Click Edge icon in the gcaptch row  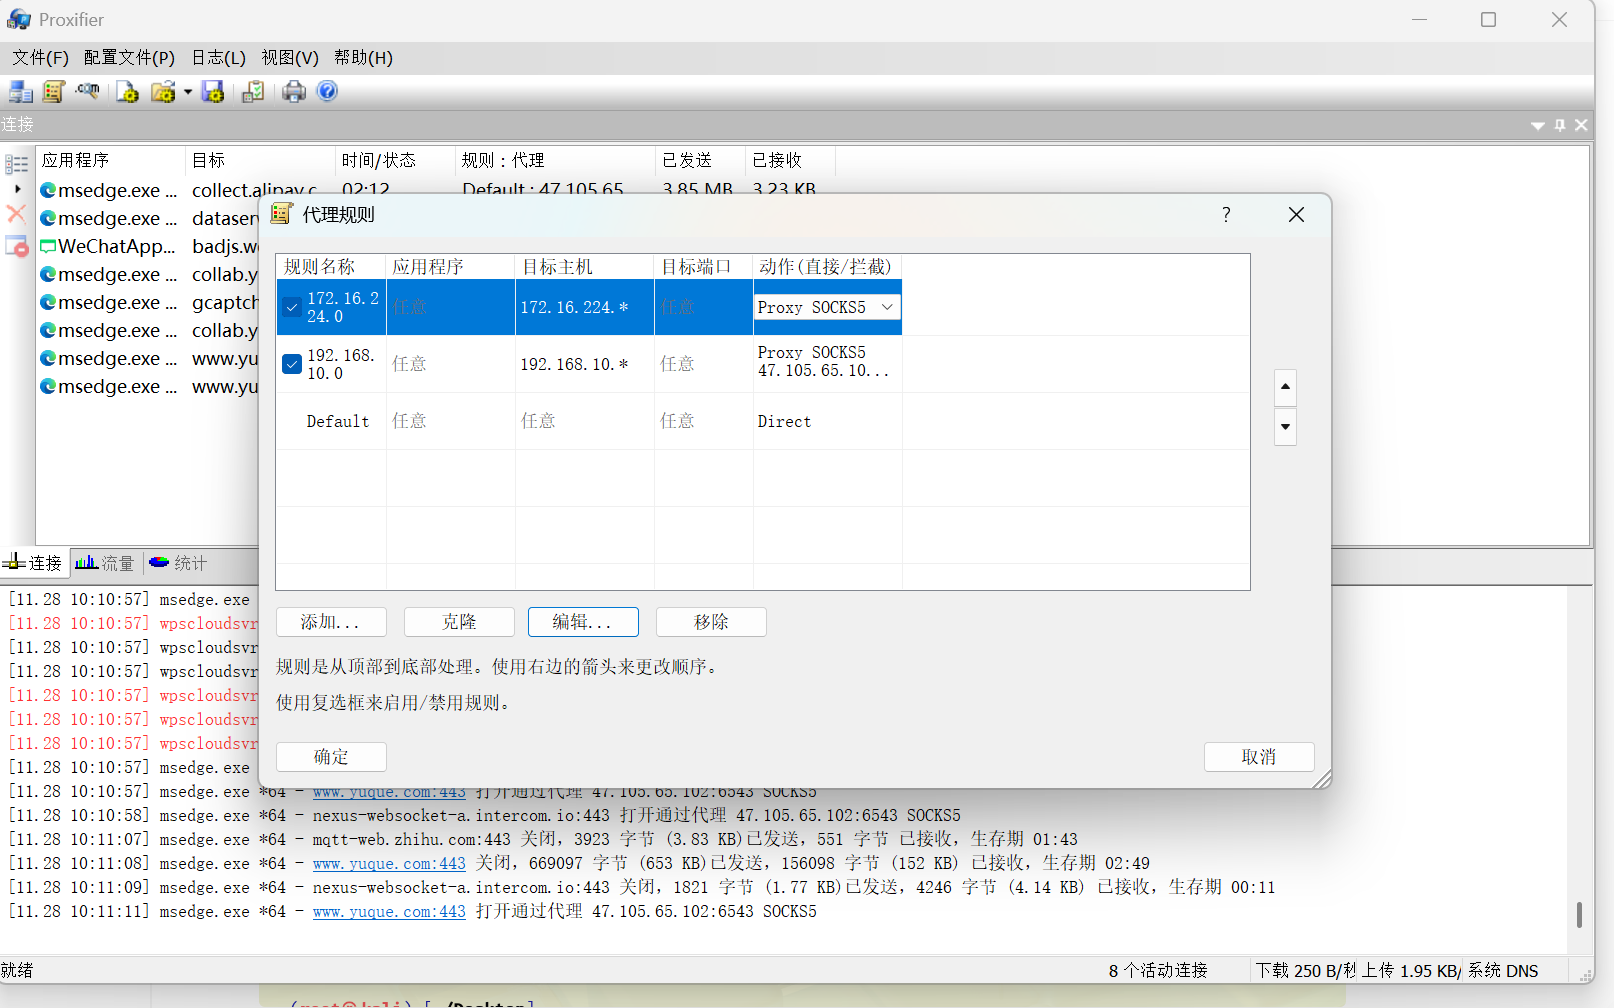(x=47, y=302)
